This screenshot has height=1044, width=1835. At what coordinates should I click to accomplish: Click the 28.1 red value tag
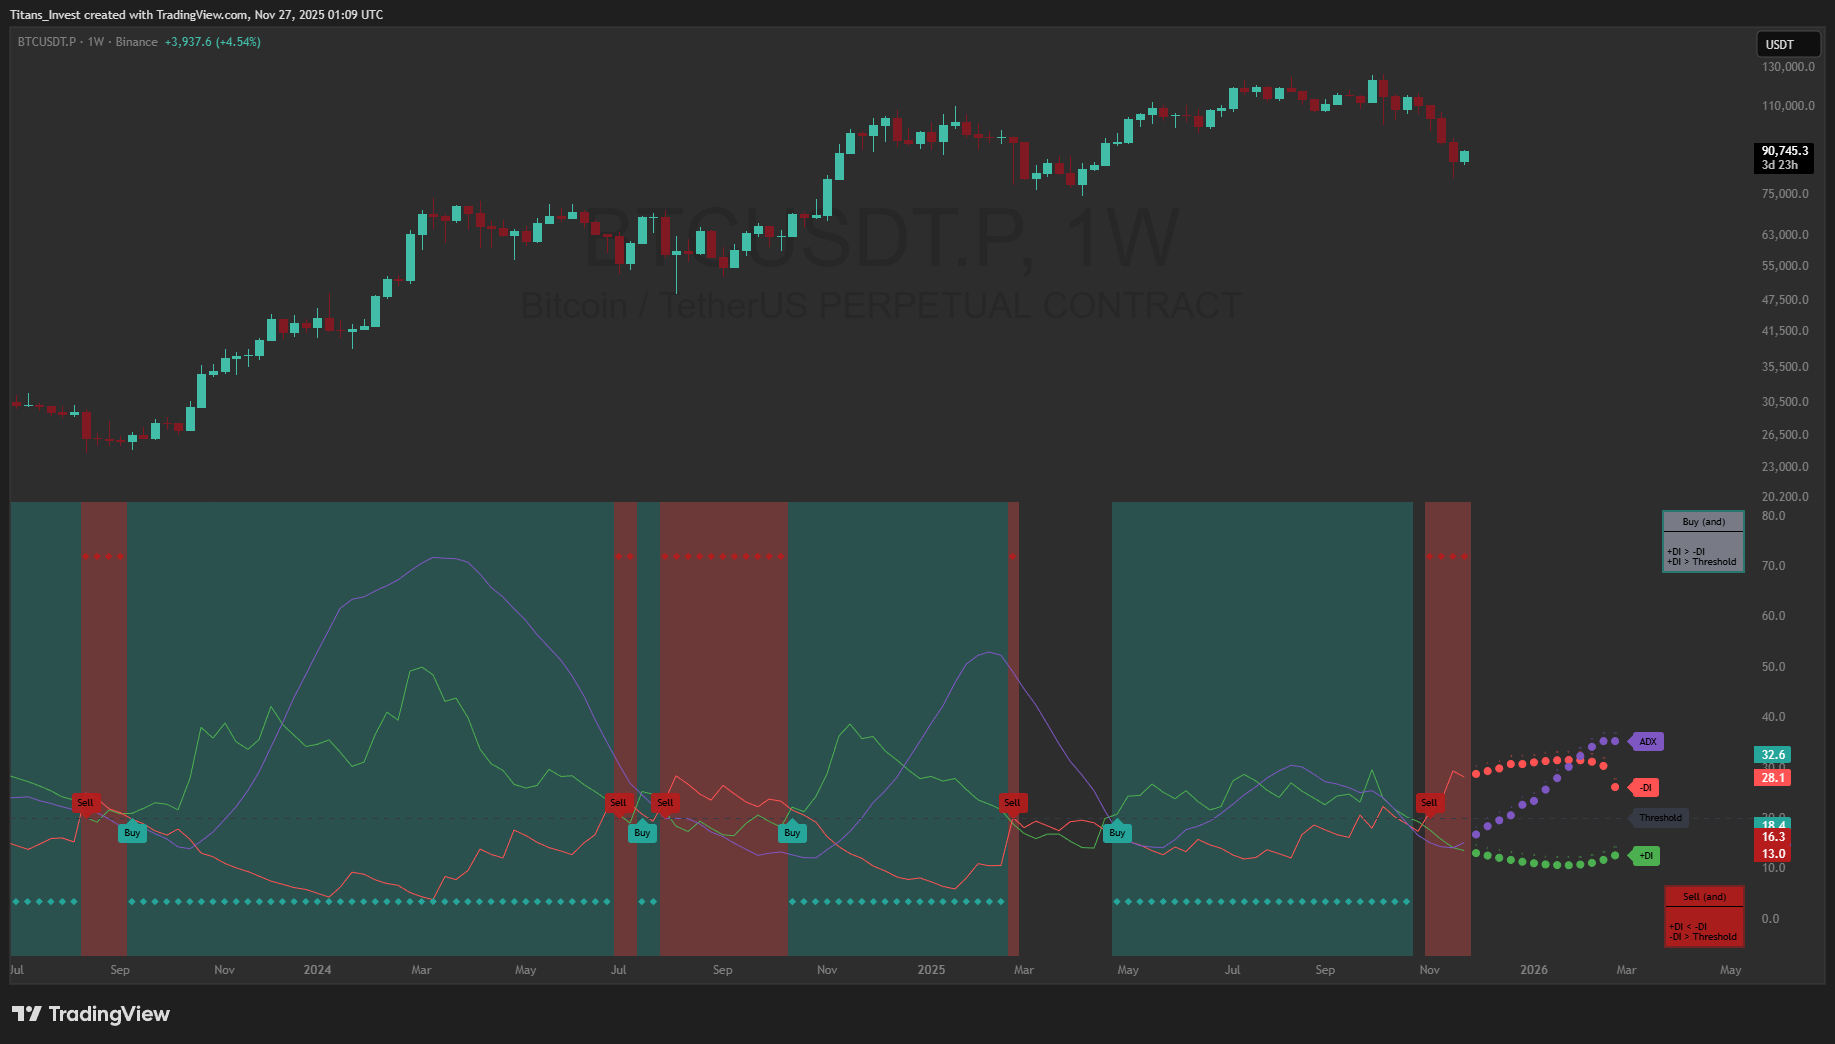1773,778
